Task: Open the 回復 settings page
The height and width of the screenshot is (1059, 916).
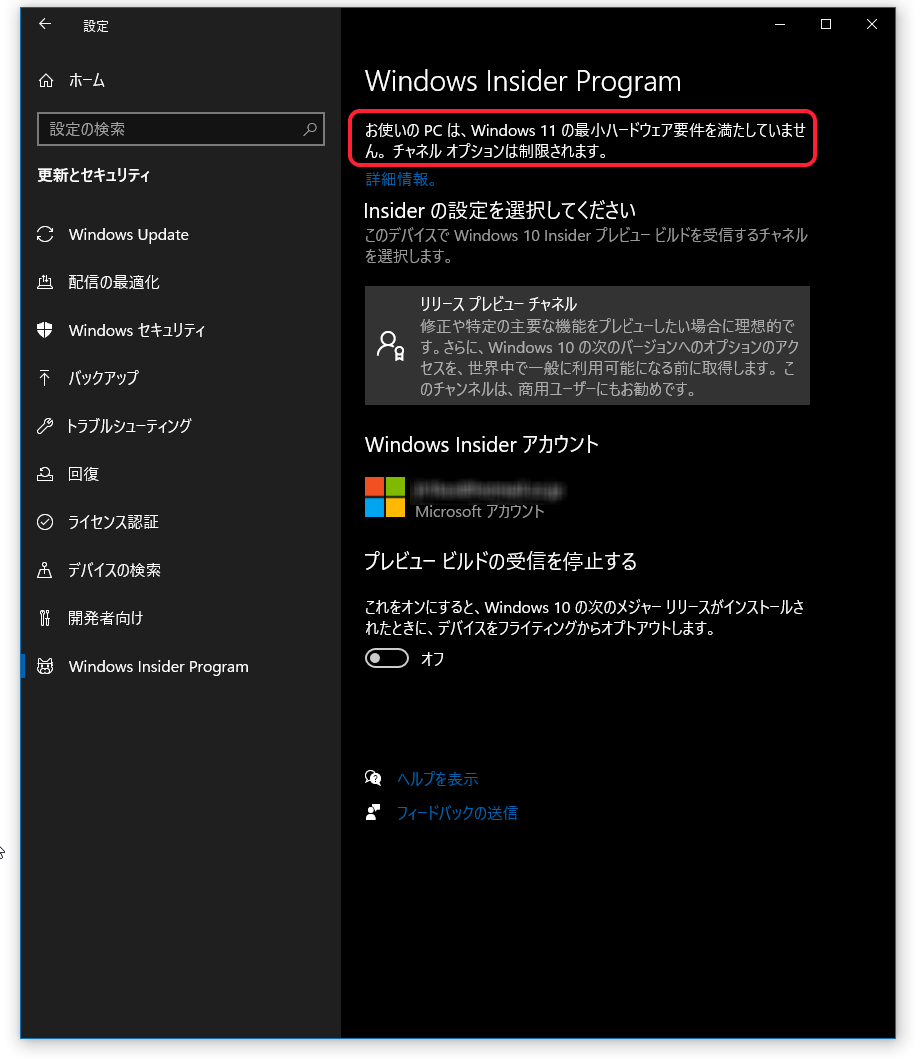Action: (x=84, y=474)
